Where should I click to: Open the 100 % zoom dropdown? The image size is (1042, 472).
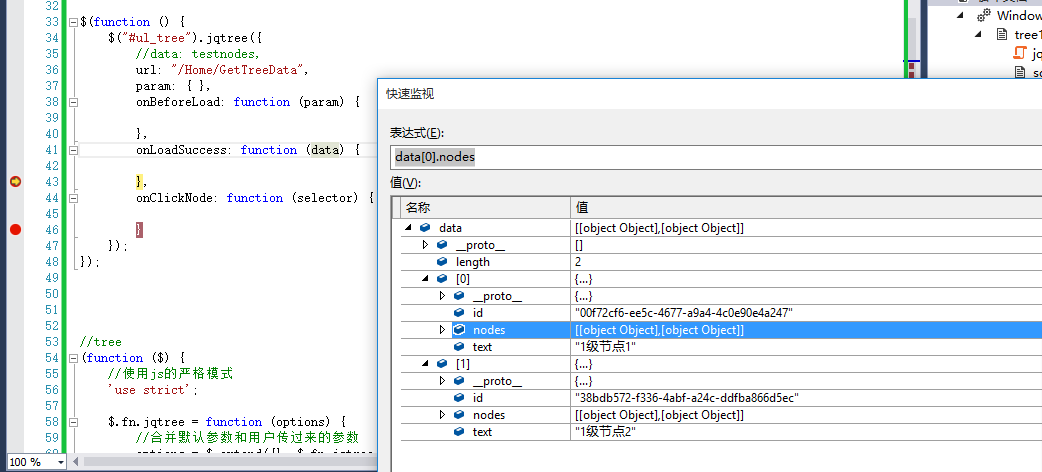pyautogui.click(x=61, y=462)
